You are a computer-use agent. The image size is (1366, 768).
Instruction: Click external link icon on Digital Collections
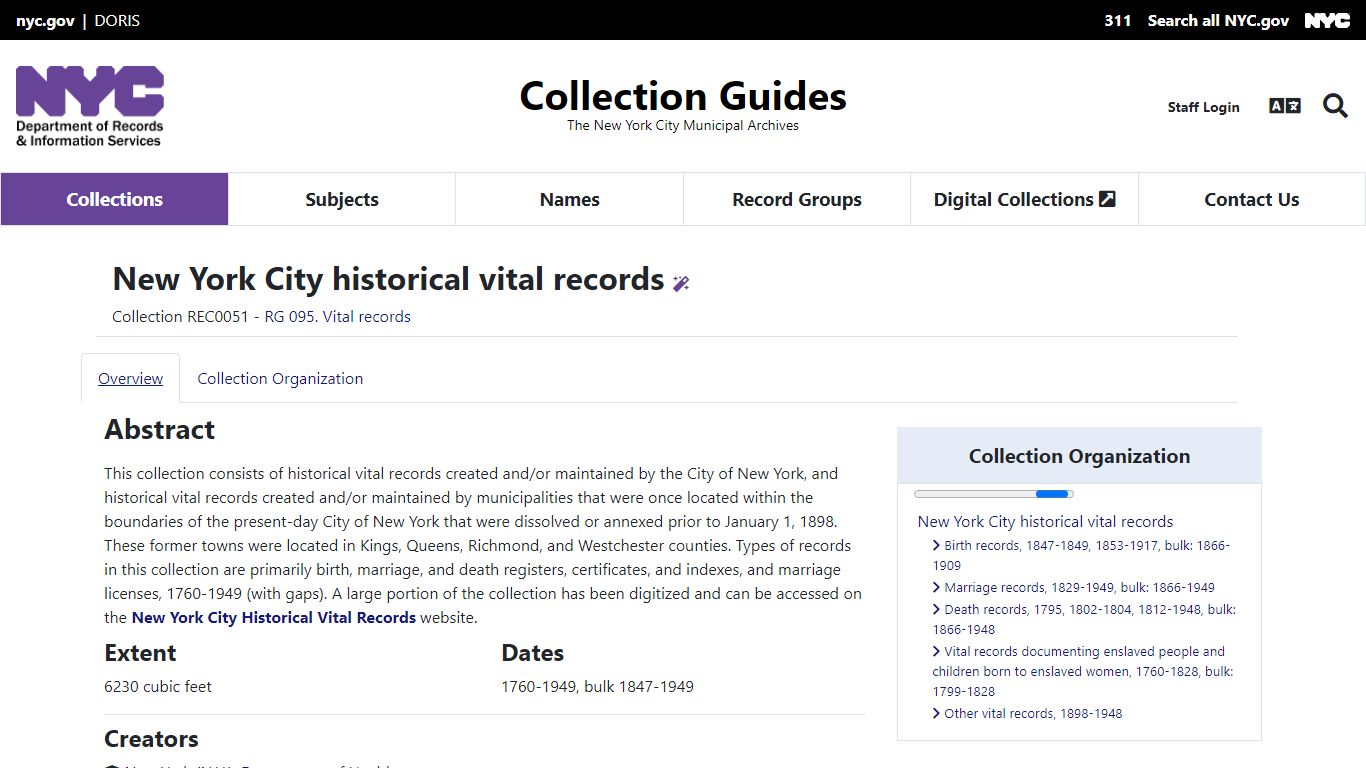(x=1107, y=199)
